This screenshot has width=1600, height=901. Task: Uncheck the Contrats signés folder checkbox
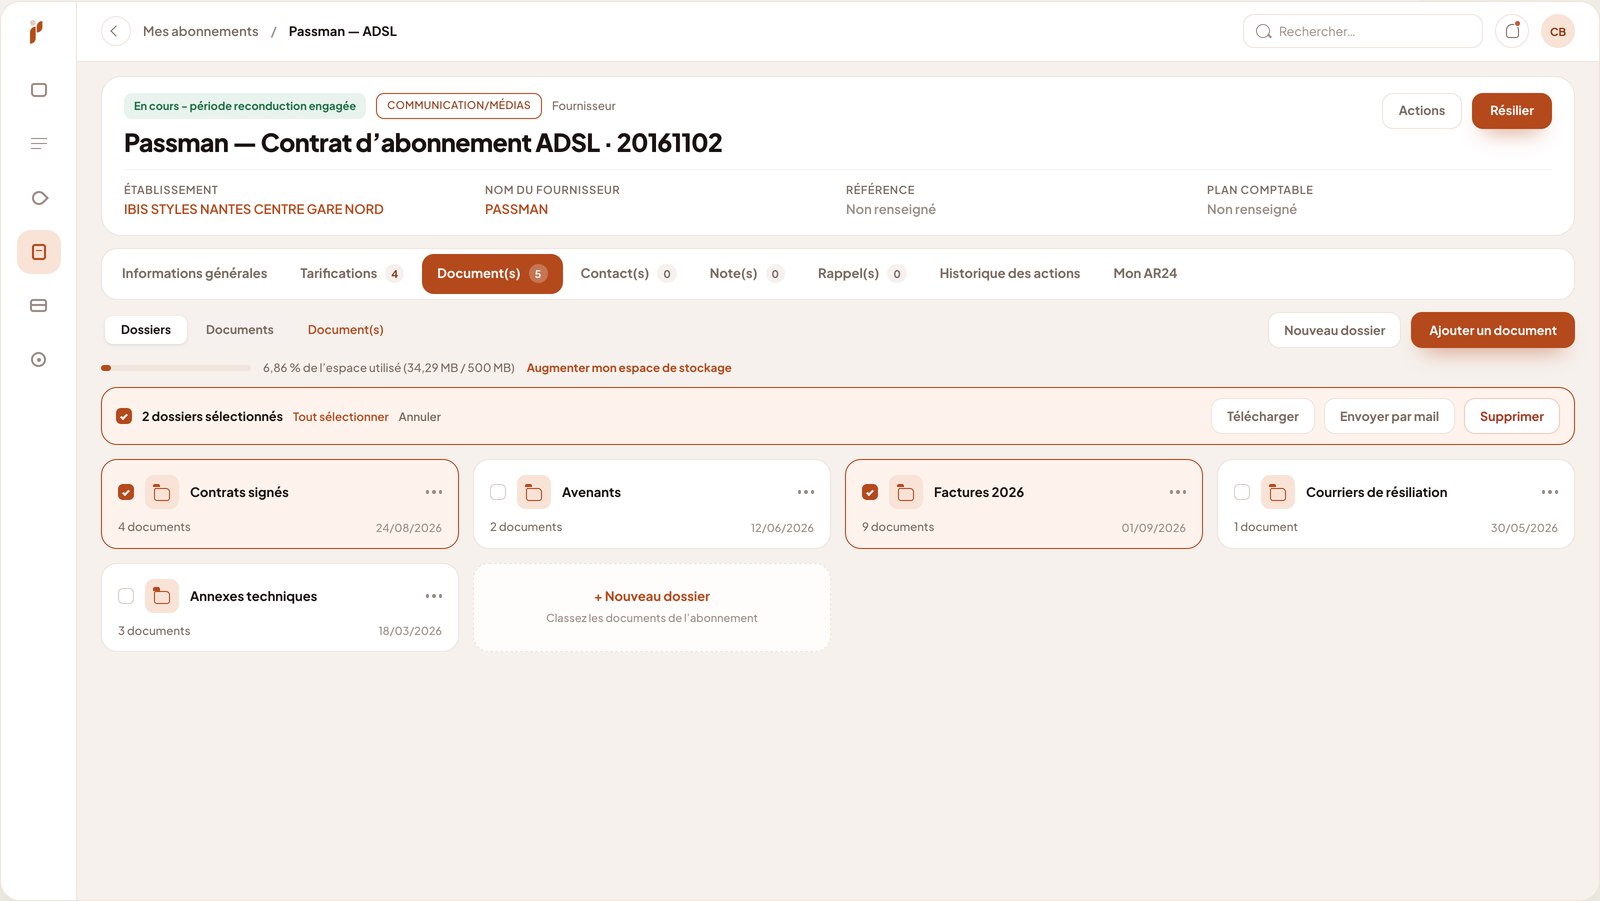click(x=126, y=492)
